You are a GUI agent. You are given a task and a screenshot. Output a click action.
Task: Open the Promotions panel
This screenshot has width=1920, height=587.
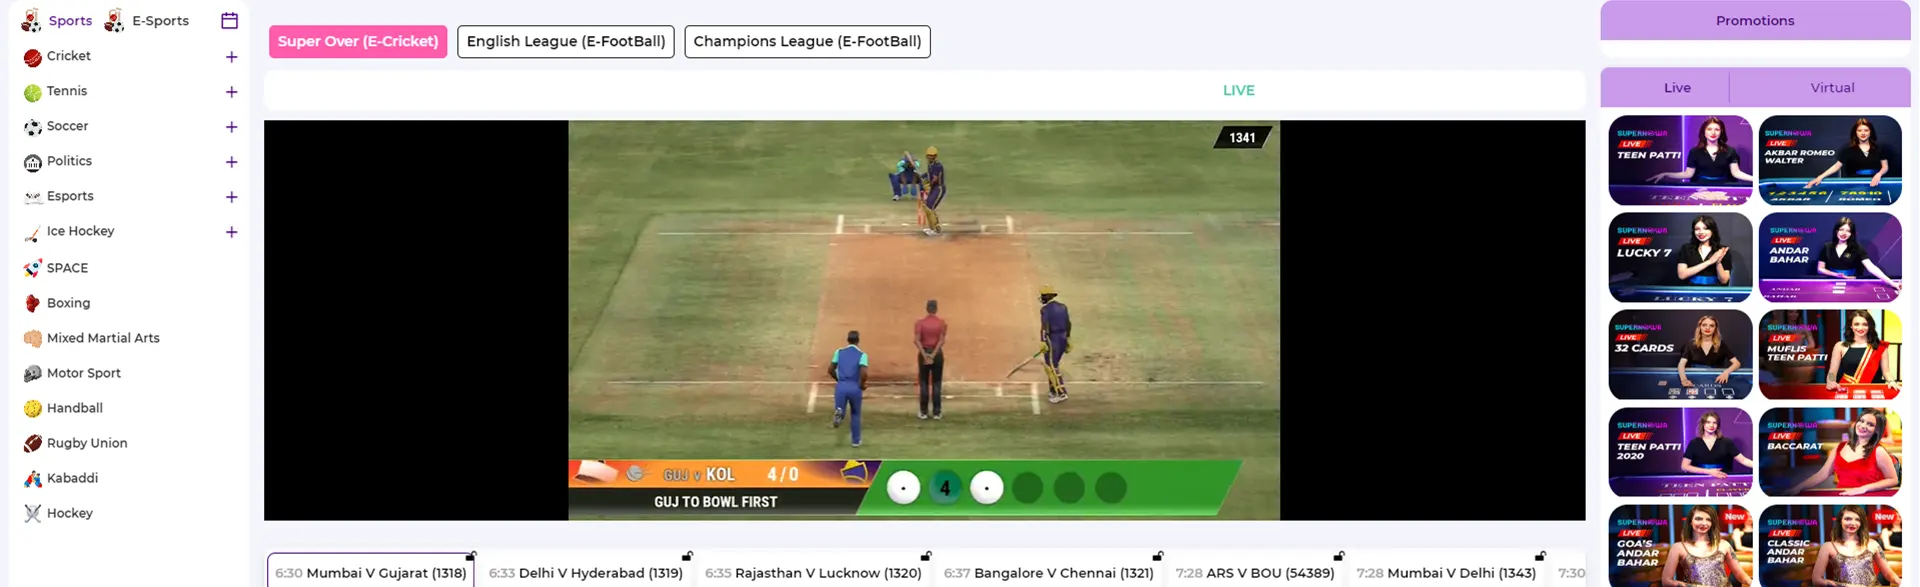tap(1754, 21)
